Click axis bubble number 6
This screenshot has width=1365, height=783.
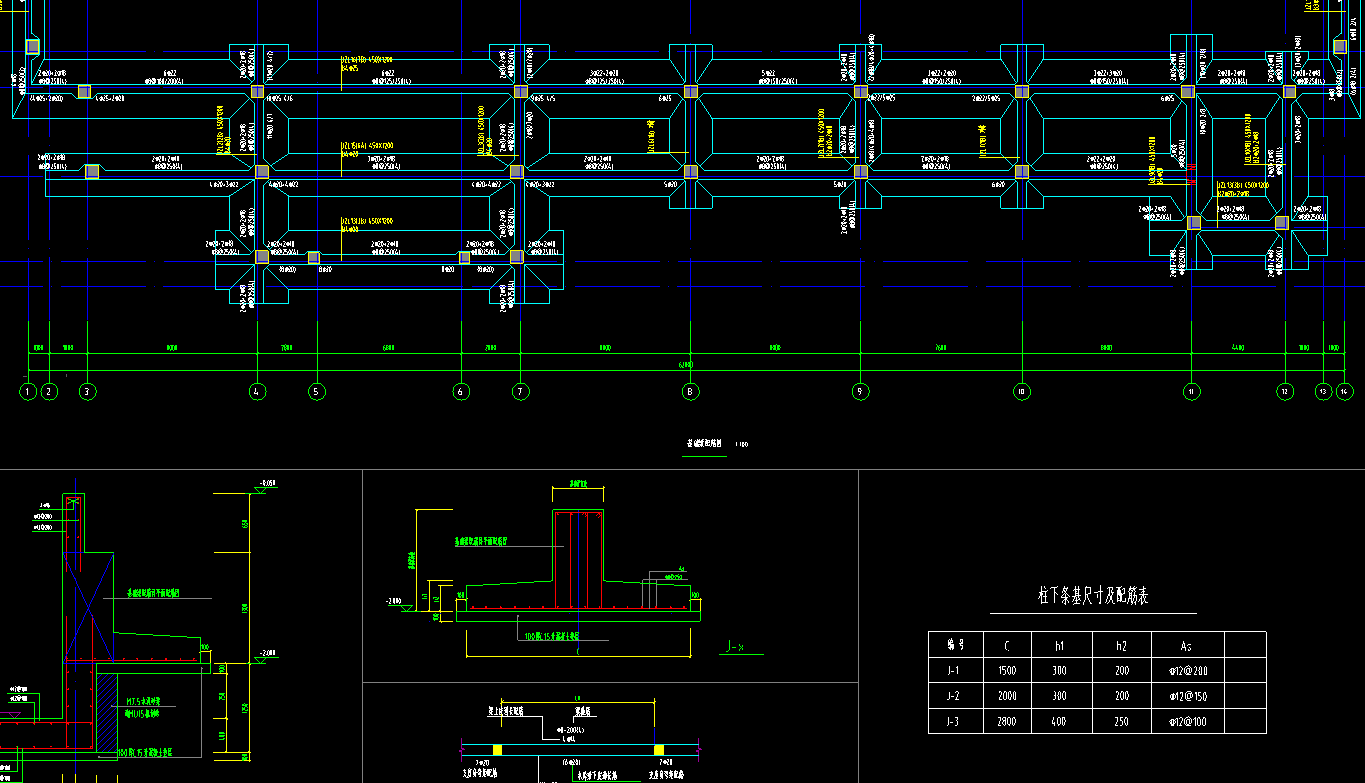coord(461,391)
